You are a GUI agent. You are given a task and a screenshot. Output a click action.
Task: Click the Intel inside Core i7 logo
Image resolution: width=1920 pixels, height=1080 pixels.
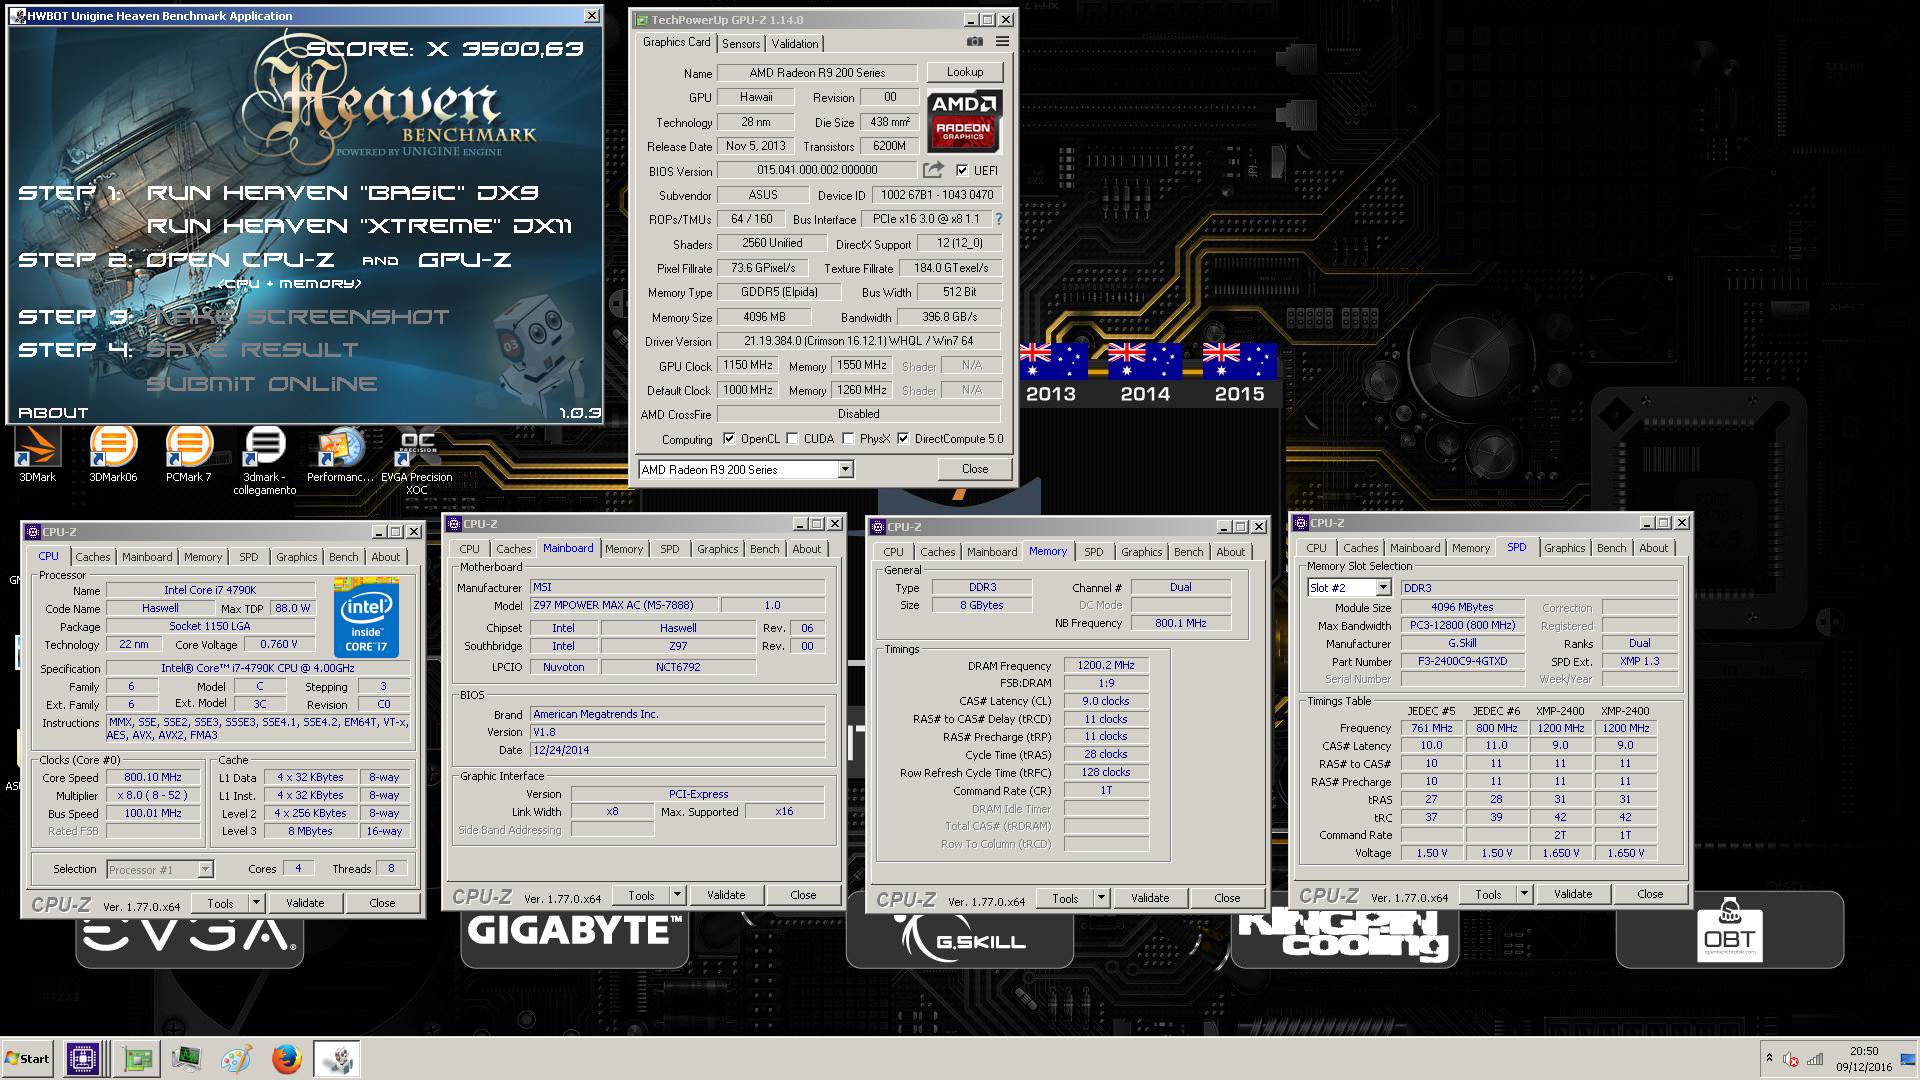(x=366, y=618)
